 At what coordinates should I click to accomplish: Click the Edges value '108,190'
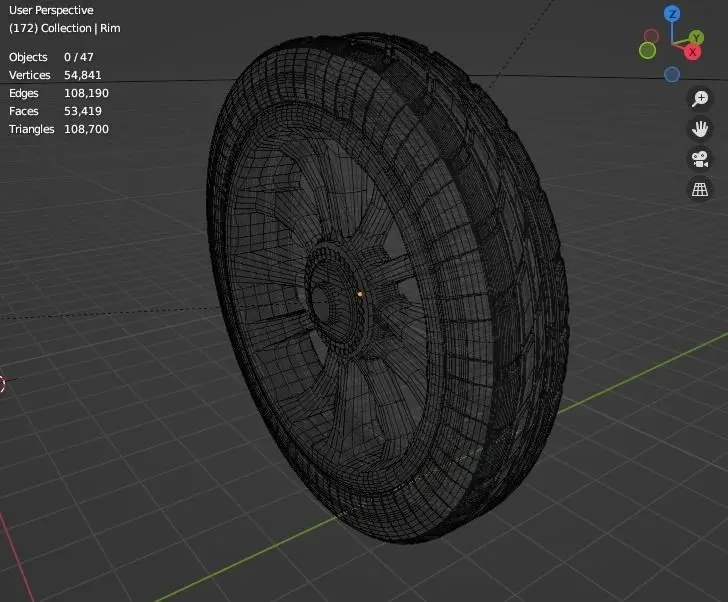(86, 93)
